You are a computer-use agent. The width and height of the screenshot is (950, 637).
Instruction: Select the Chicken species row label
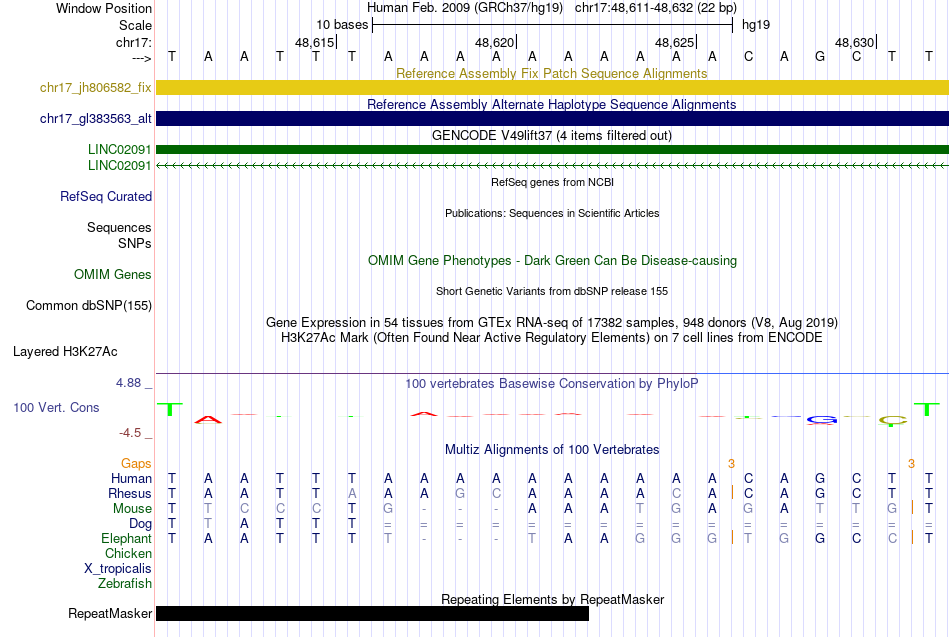[x=128, y=554]
